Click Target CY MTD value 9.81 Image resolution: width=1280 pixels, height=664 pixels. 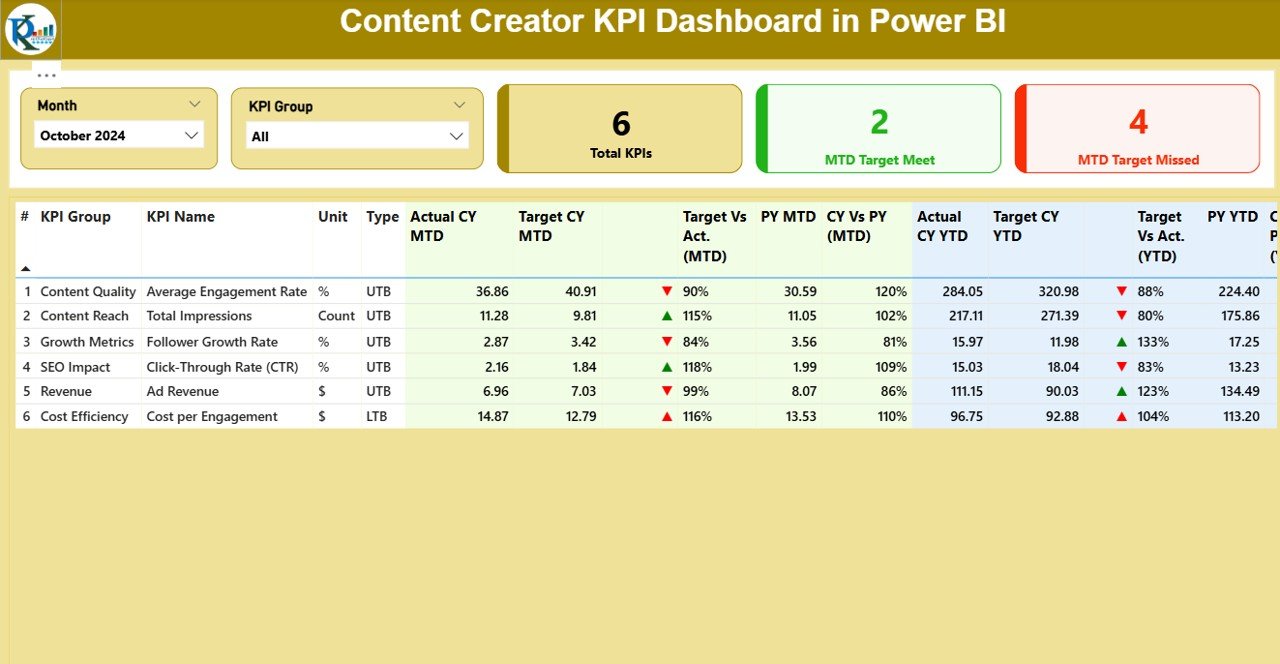tap(582, 316)
